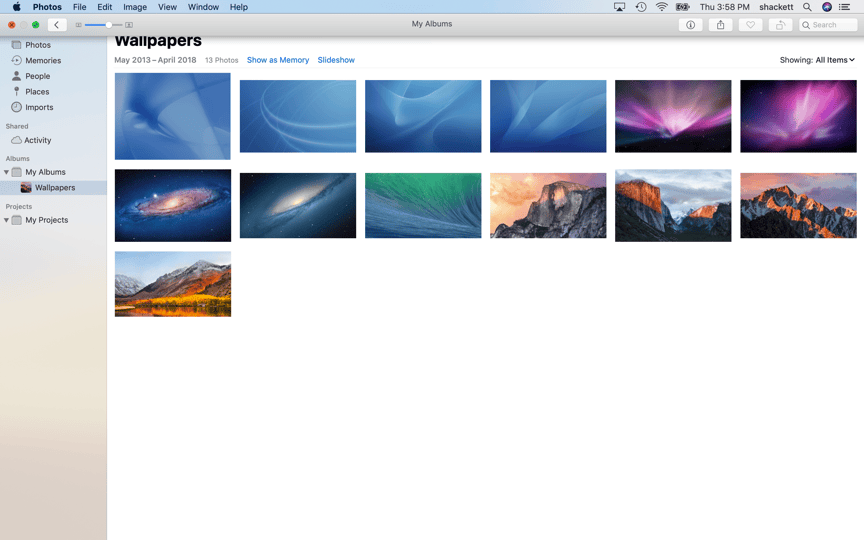The image size is (864, 540).
Task: Select the bright Andromeda galaxy Lion wallpaper
Action: (172, 206)
